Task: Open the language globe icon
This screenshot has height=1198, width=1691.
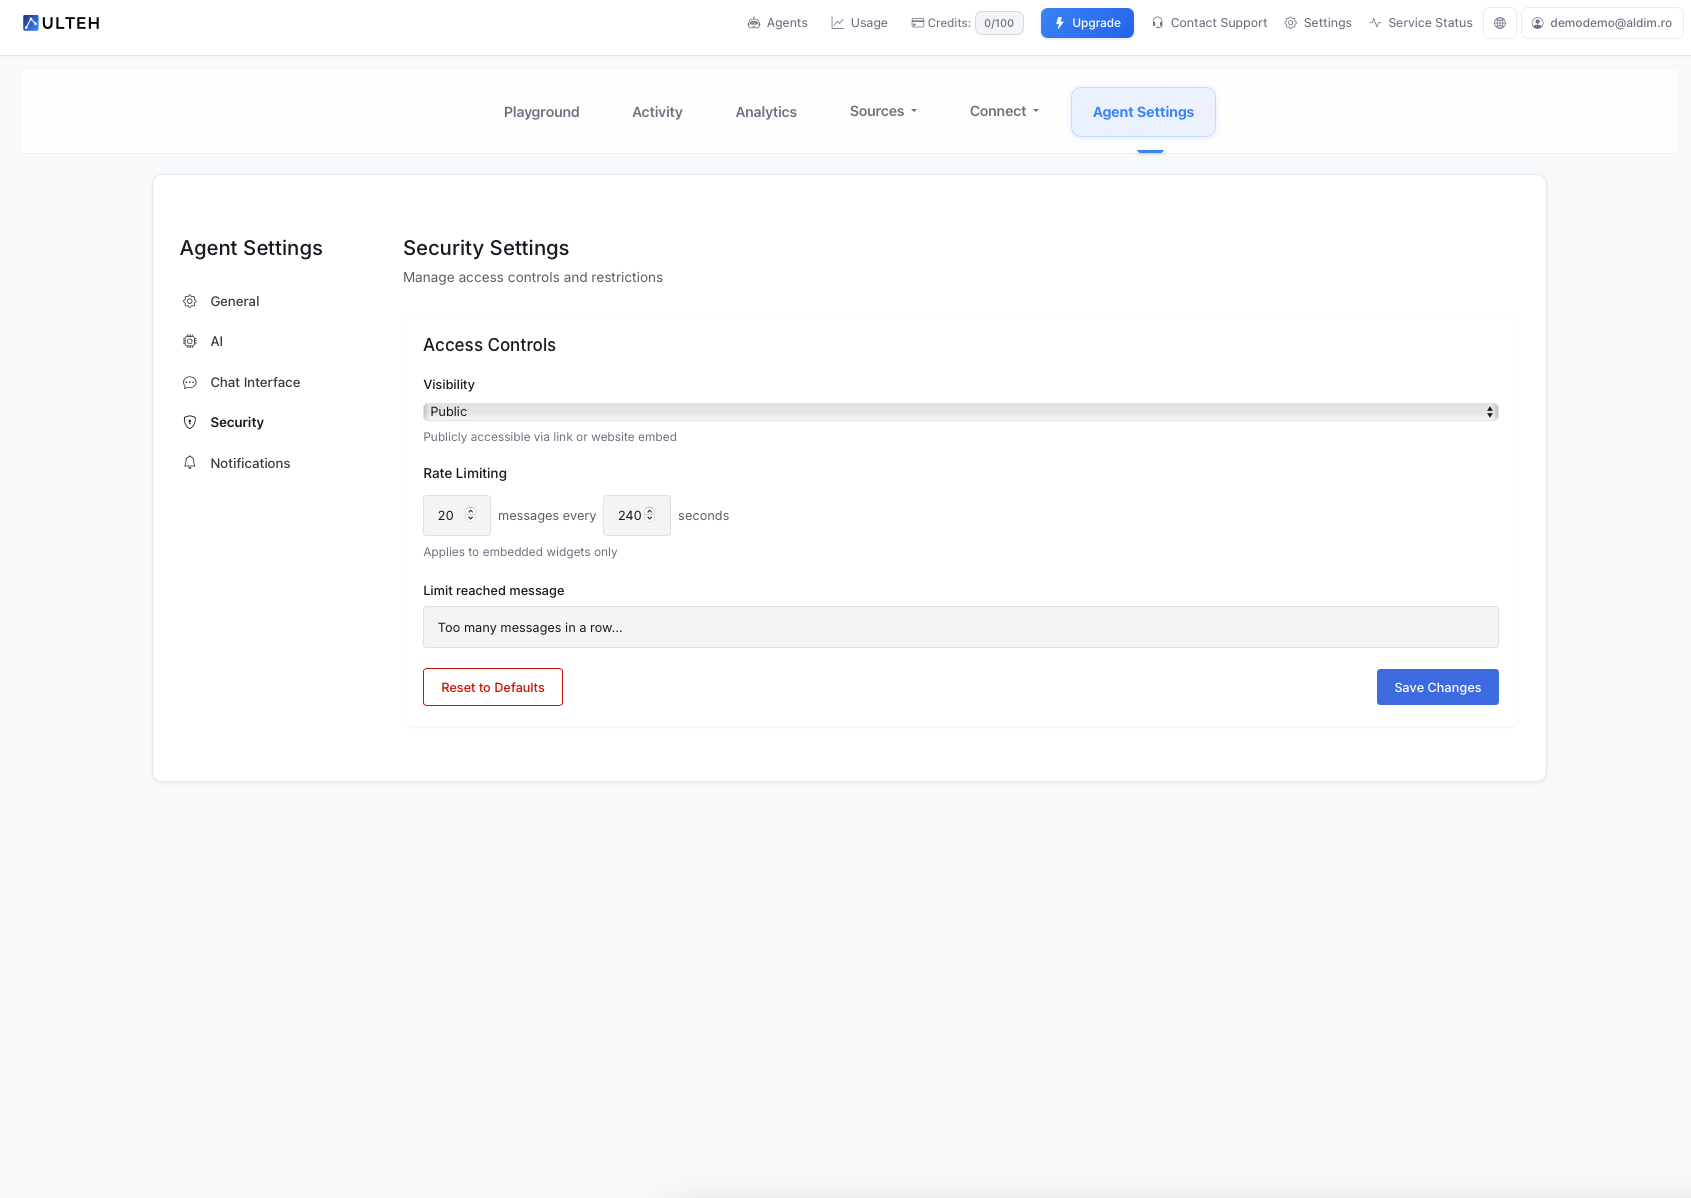Action: coord(1499,23)
